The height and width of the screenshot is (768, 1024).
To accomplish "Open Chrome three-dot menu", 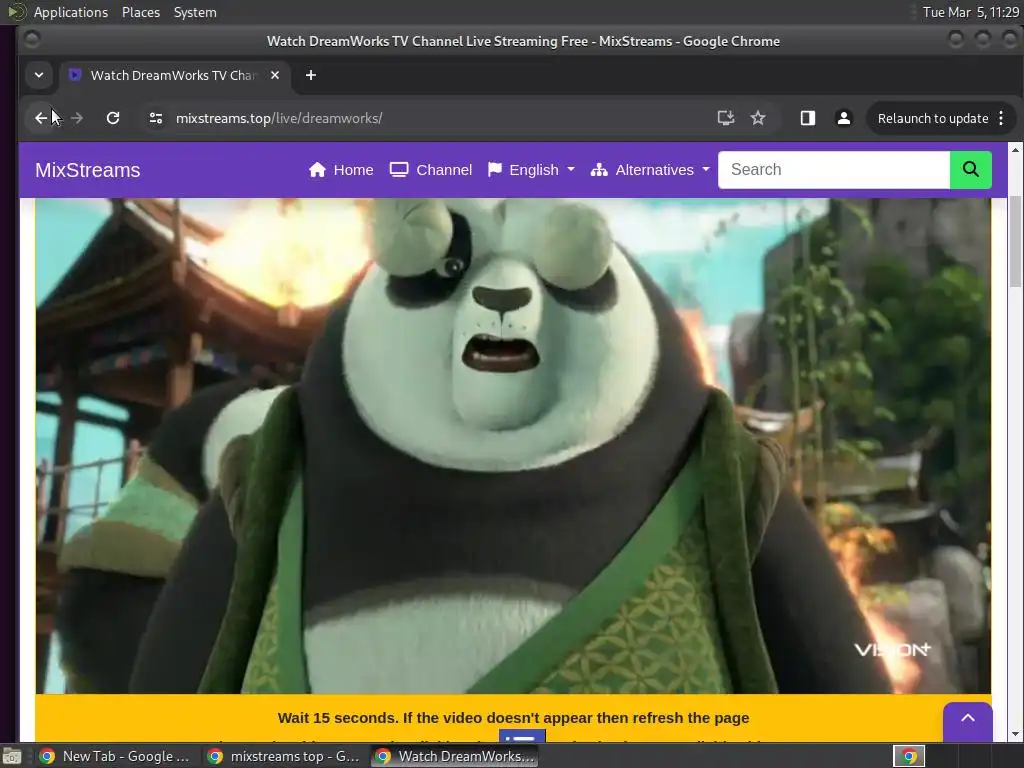I will click(1001, 118).
